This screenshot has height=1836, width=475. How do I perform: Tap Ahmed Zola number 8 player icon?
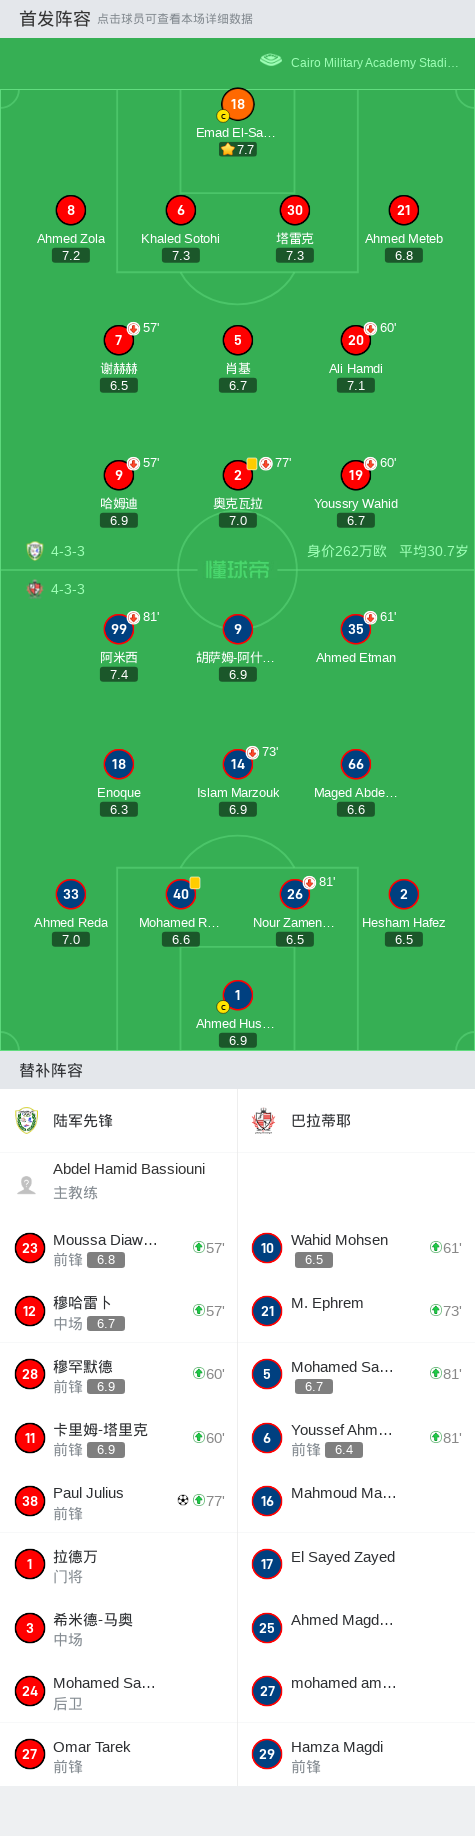[x=71, y=210]
